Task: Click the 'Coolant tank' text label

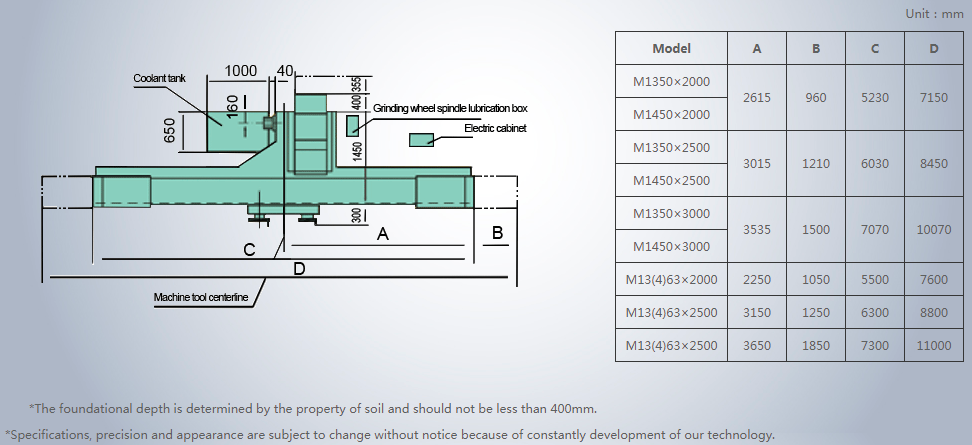Action: tap(160, 78)
